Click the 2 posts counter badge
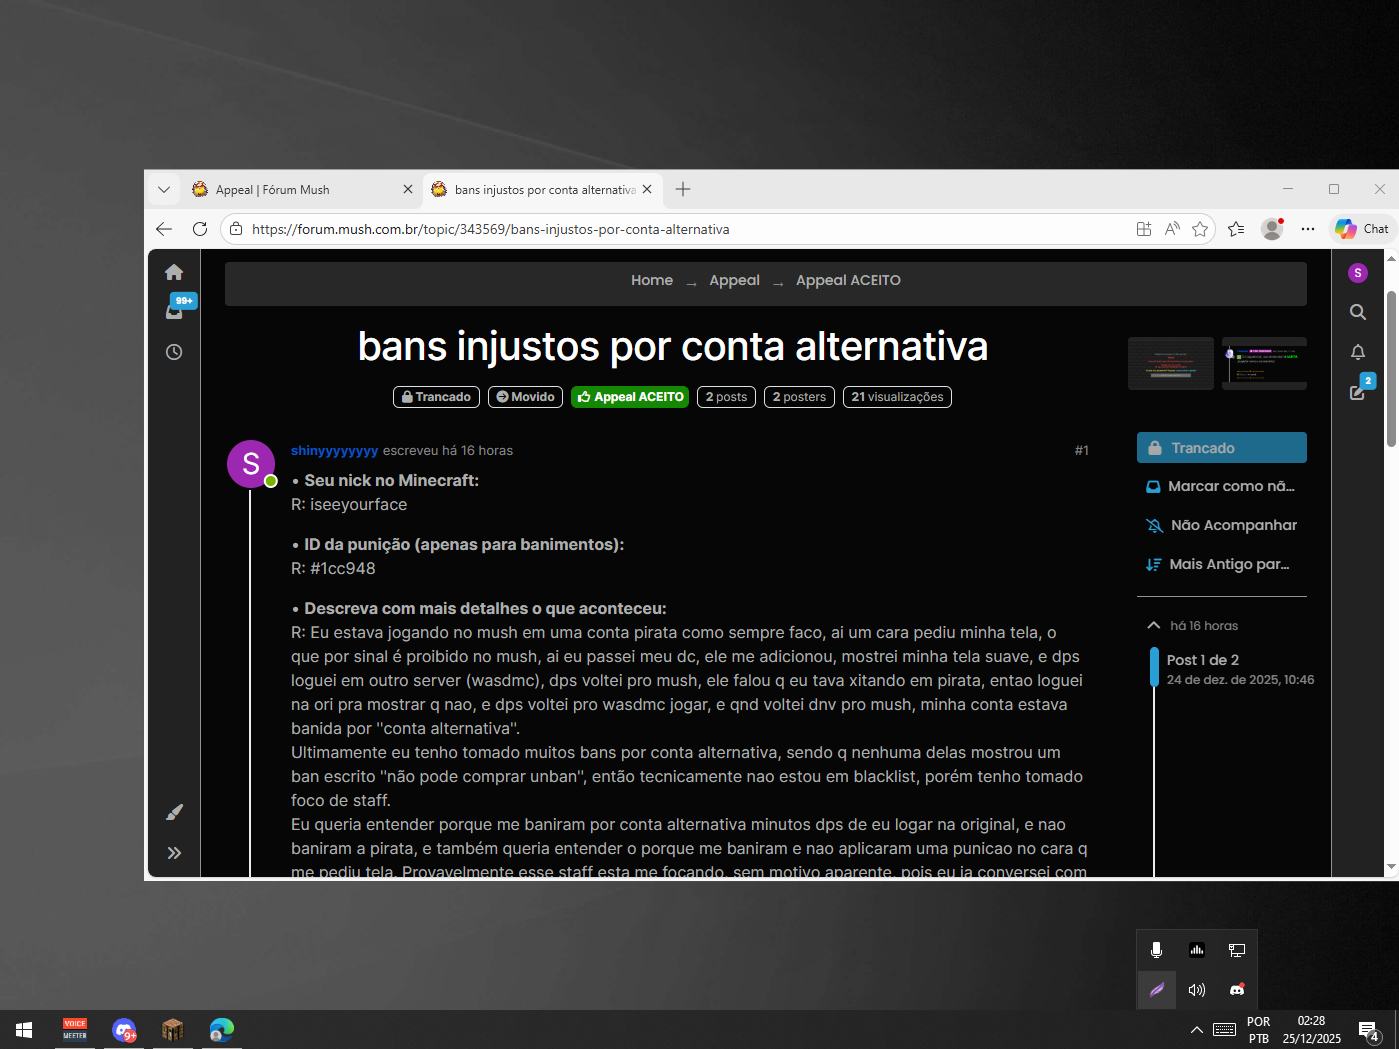This screenshot has width=1399, height=1049. pos(726,397)
